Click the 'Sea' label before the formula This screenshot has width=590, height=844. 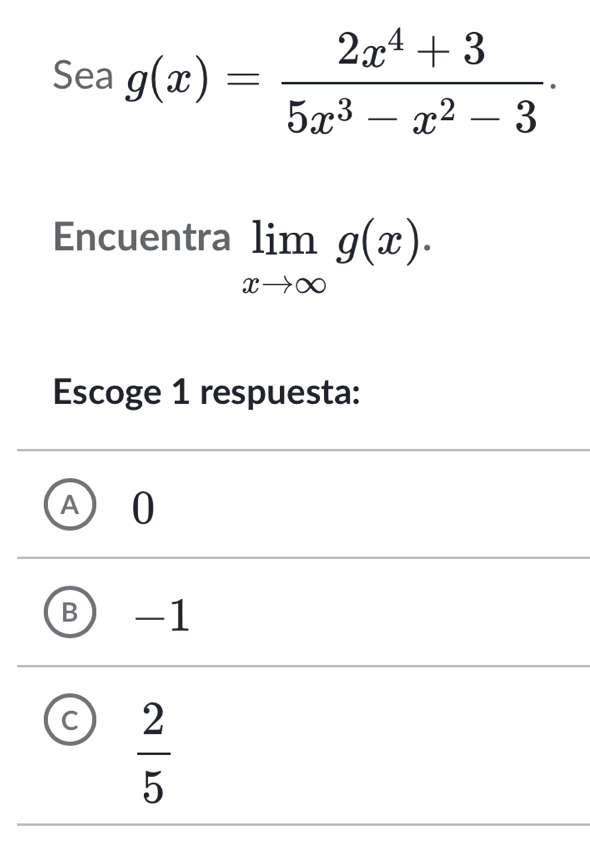(83, 78)
